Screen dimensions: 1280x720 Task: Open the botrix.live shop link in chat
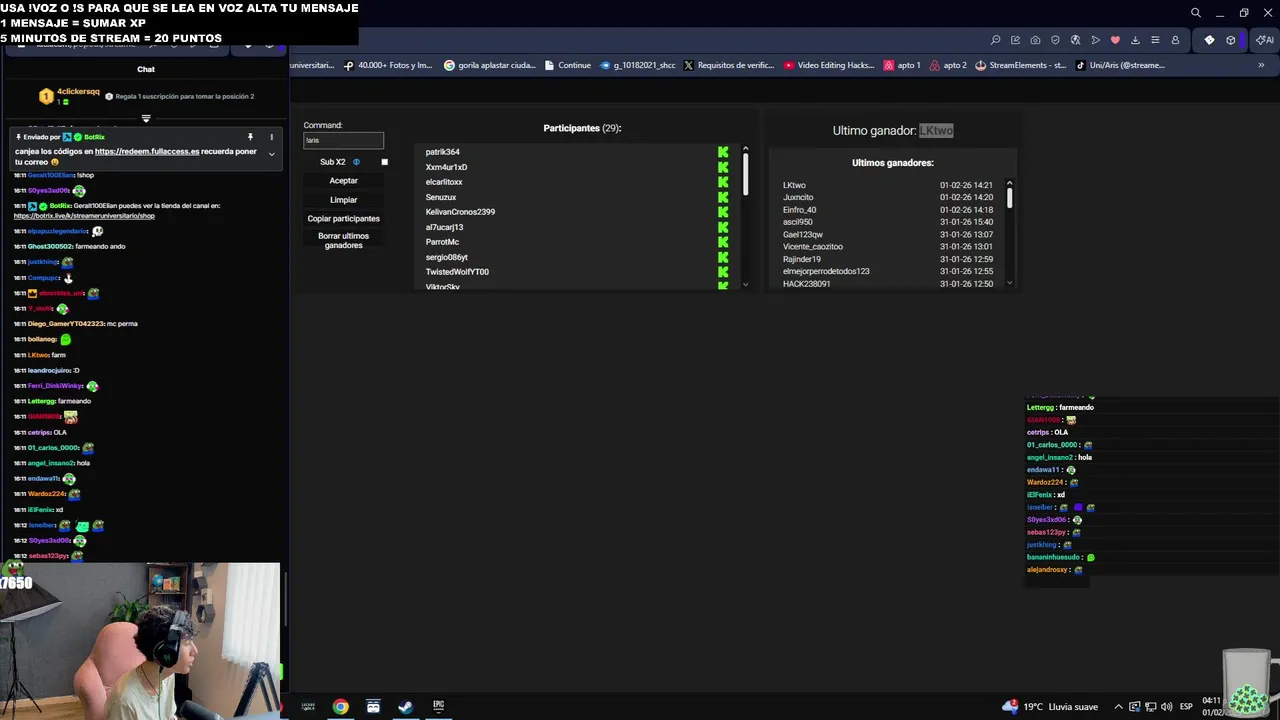tap(84, 216)
